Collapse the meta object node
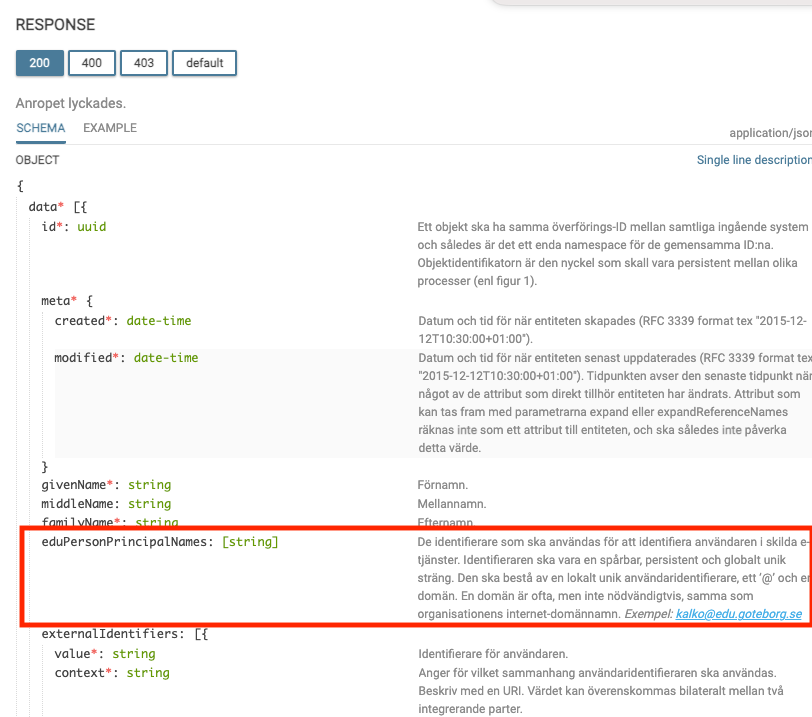The width and height of the screenshot is (812, 717). [x=88, y=300]
